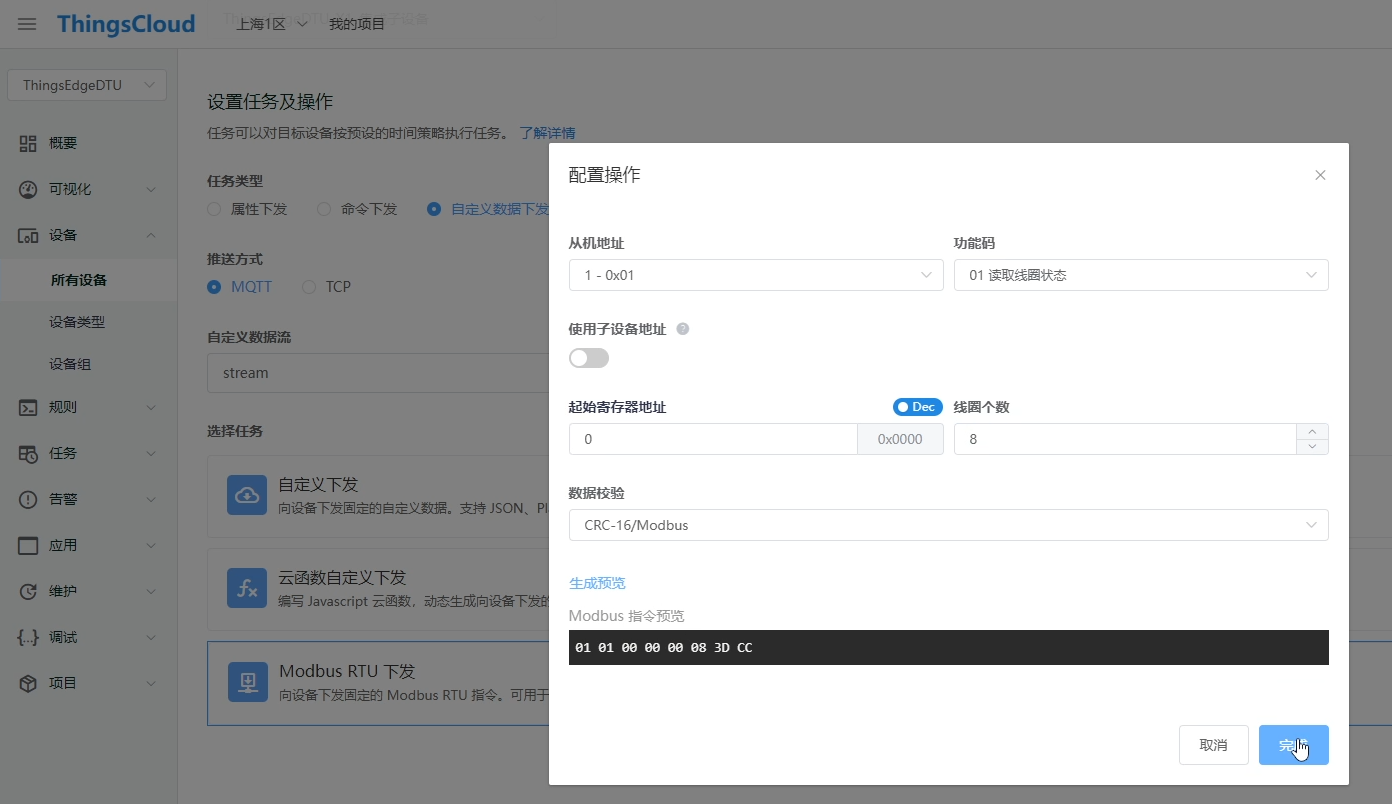Click the 自定义数据流 stream field

pos(378,373)
